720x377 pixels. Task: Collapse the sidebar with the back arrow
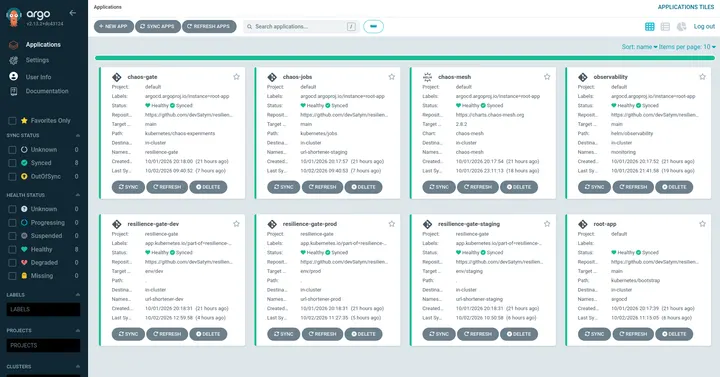(x=73, y=13)
